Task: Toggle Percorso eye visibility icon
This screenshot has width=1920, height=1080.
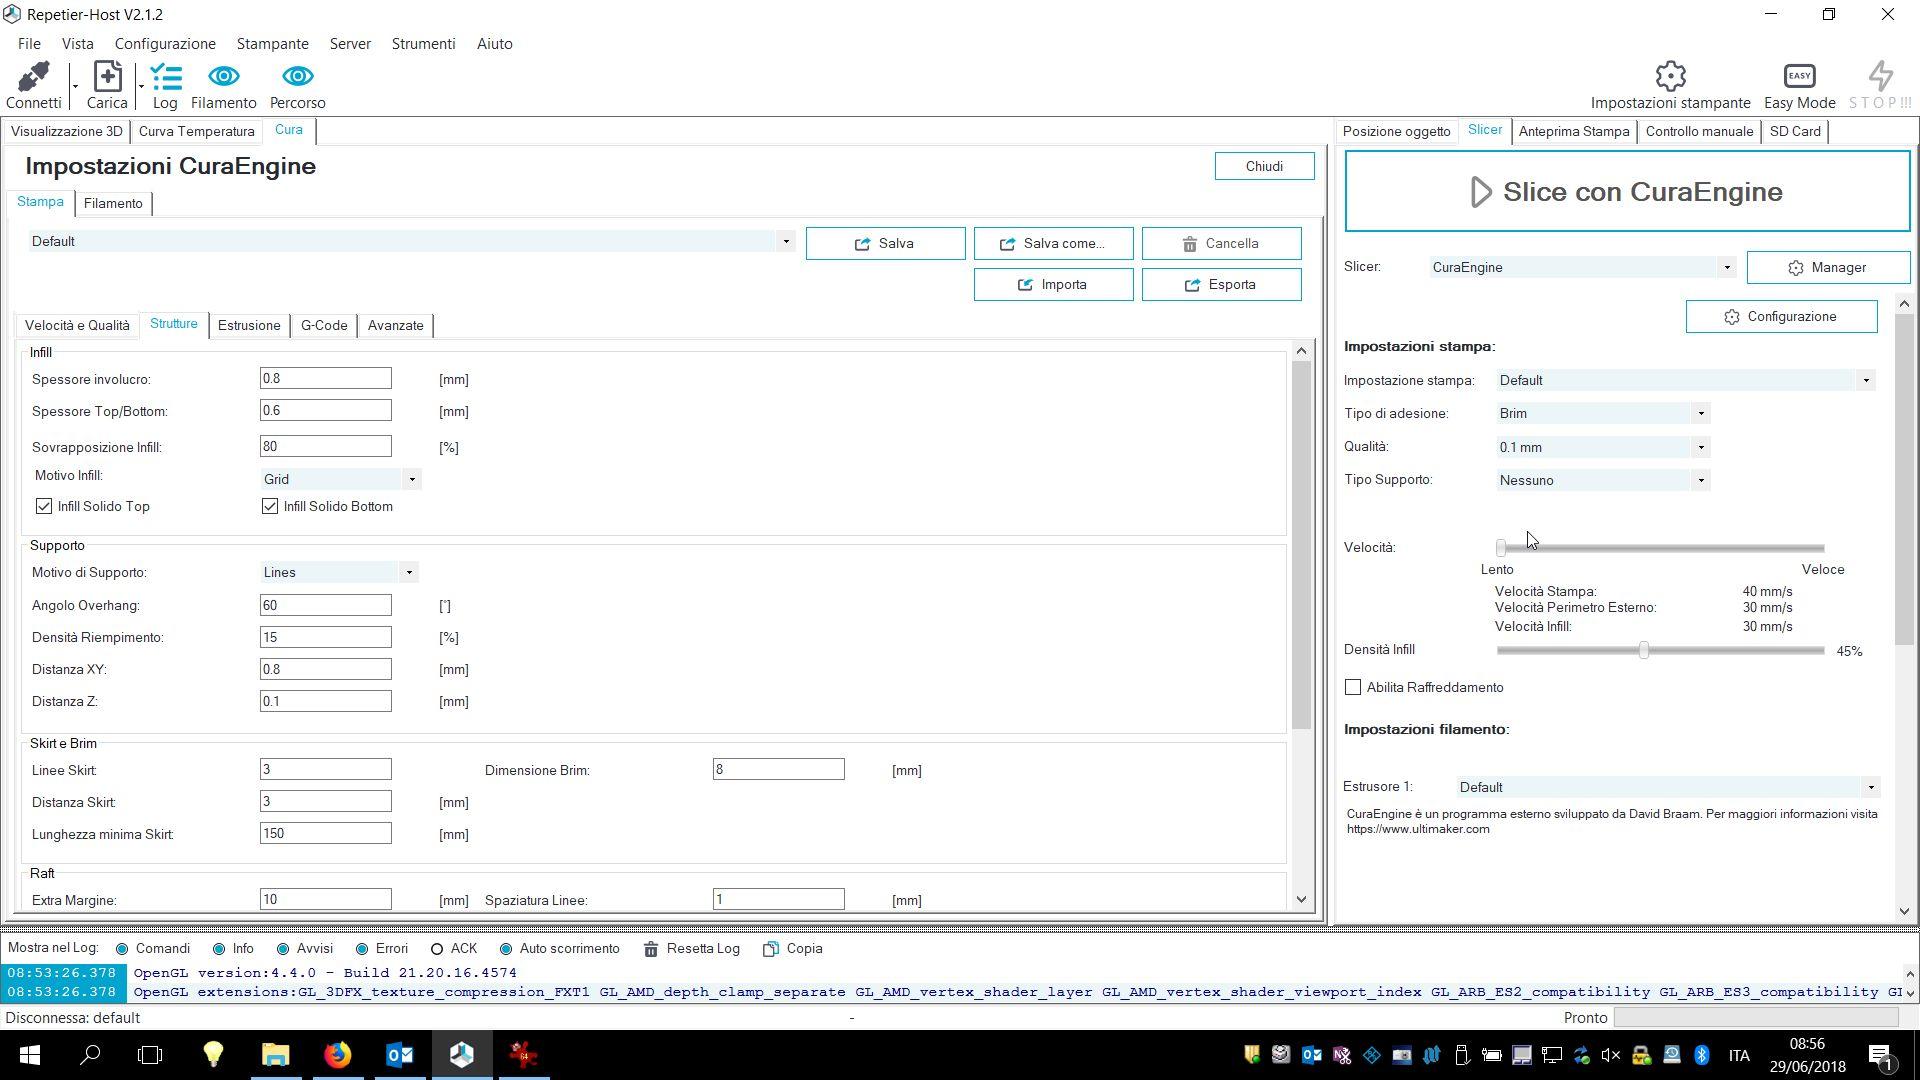Action: pyautogui.click(x=297, y=77)
